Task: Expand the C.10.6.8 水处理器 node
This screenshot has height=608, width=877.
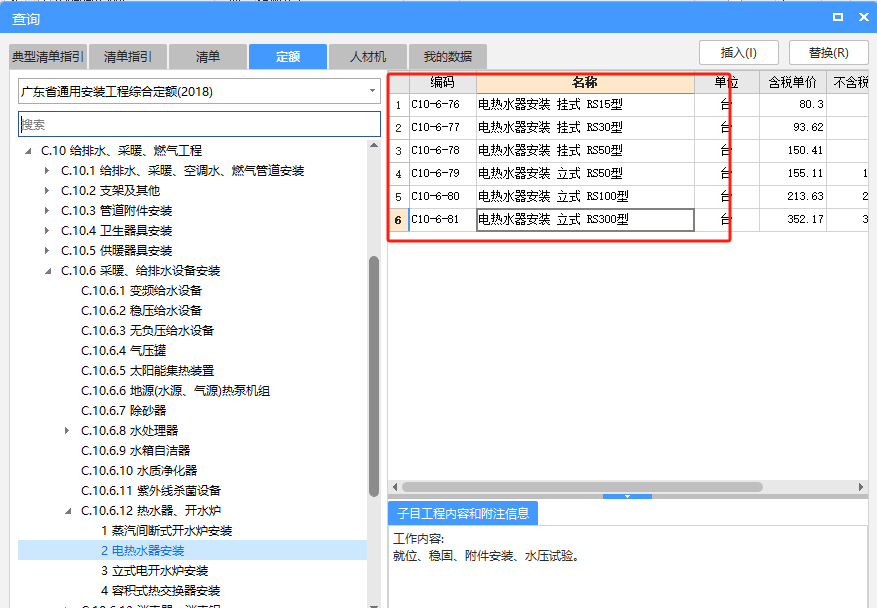Action: click(x=67, y=431)
